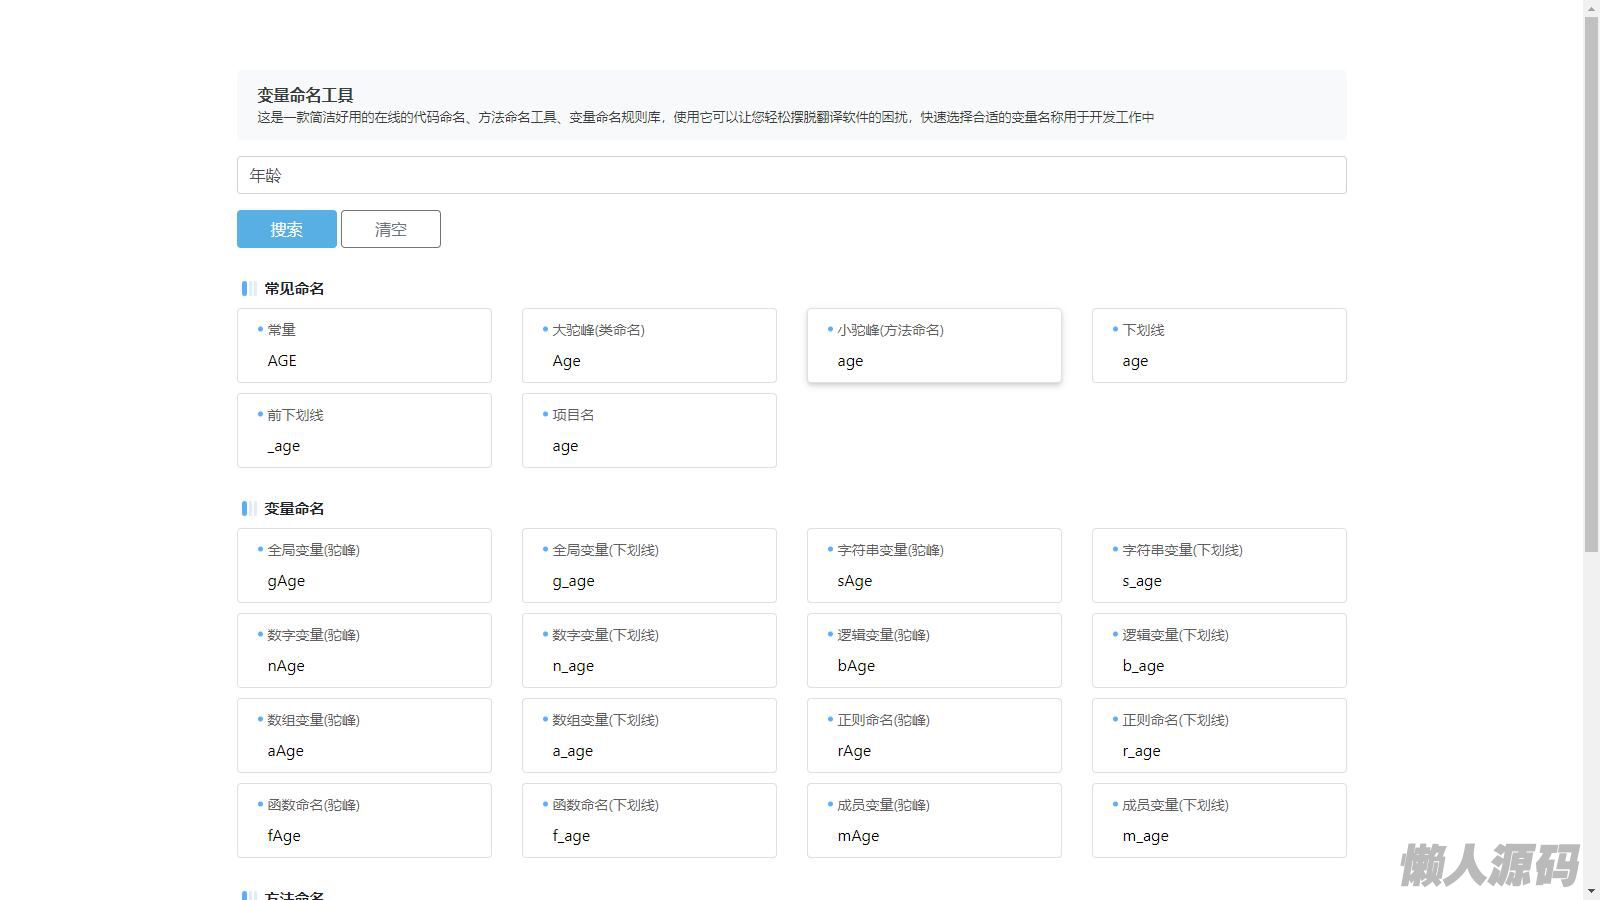Viewport: 1600px width, 900px height.
Task: Click the 数字变量(驼峰) nAge card
Action: coord(364,651)
